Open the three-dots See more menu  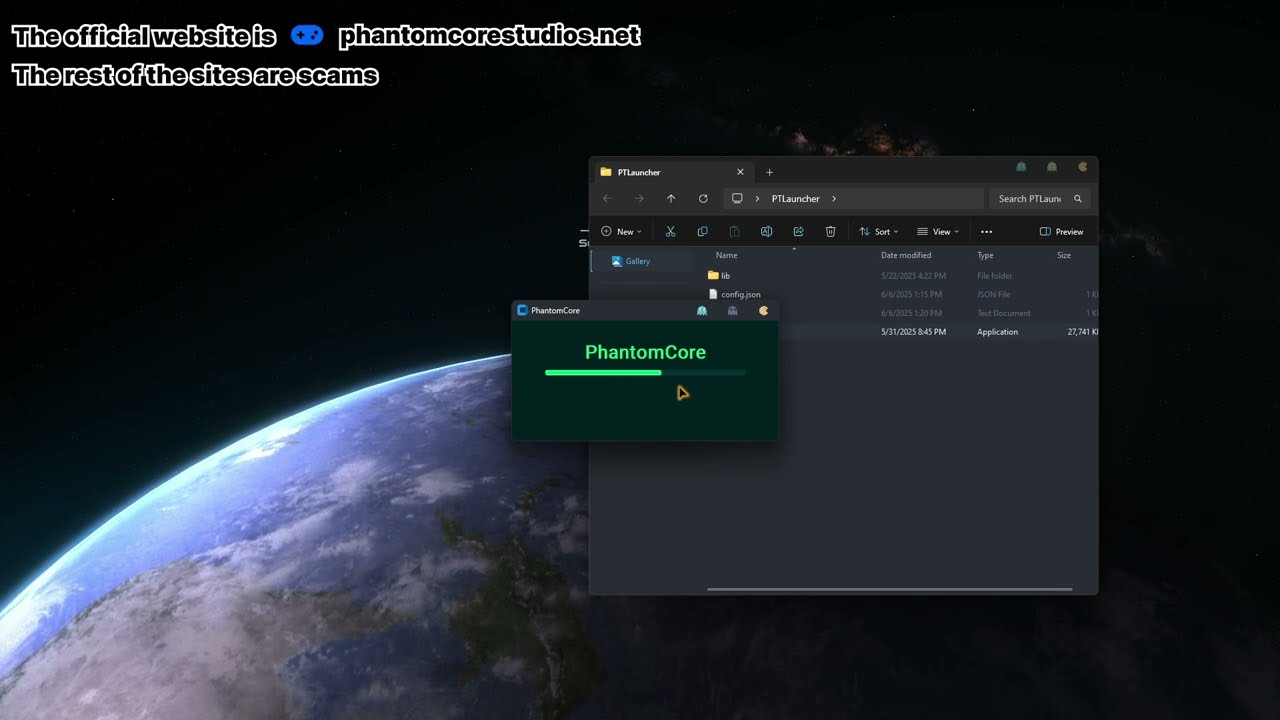[986, 232]
